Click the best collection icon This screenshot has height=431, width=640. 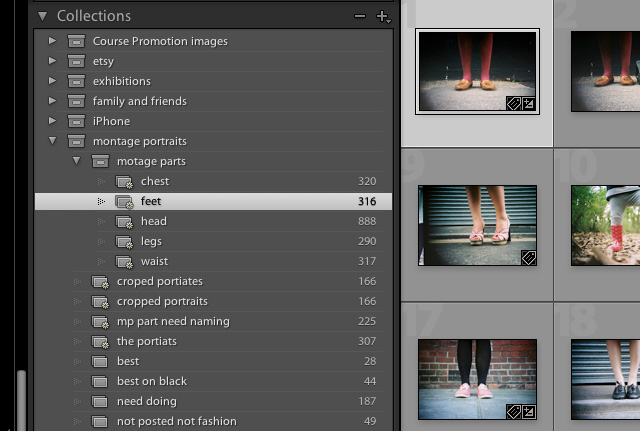100,361
